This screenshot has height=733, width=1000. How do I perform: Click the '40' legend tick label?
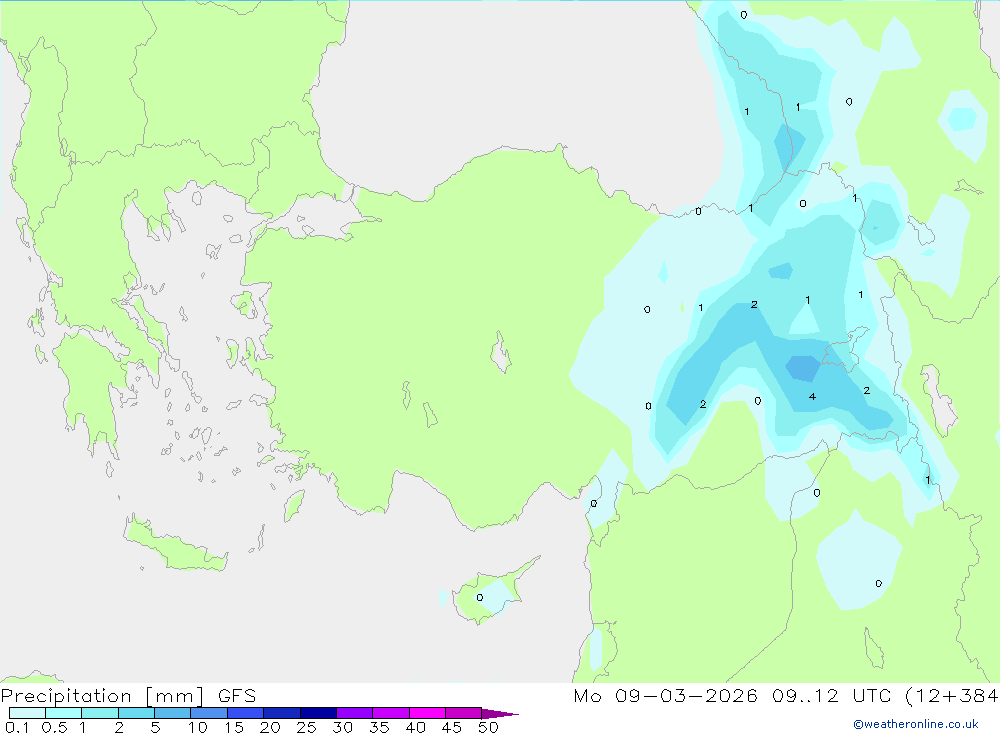point(415,727)
